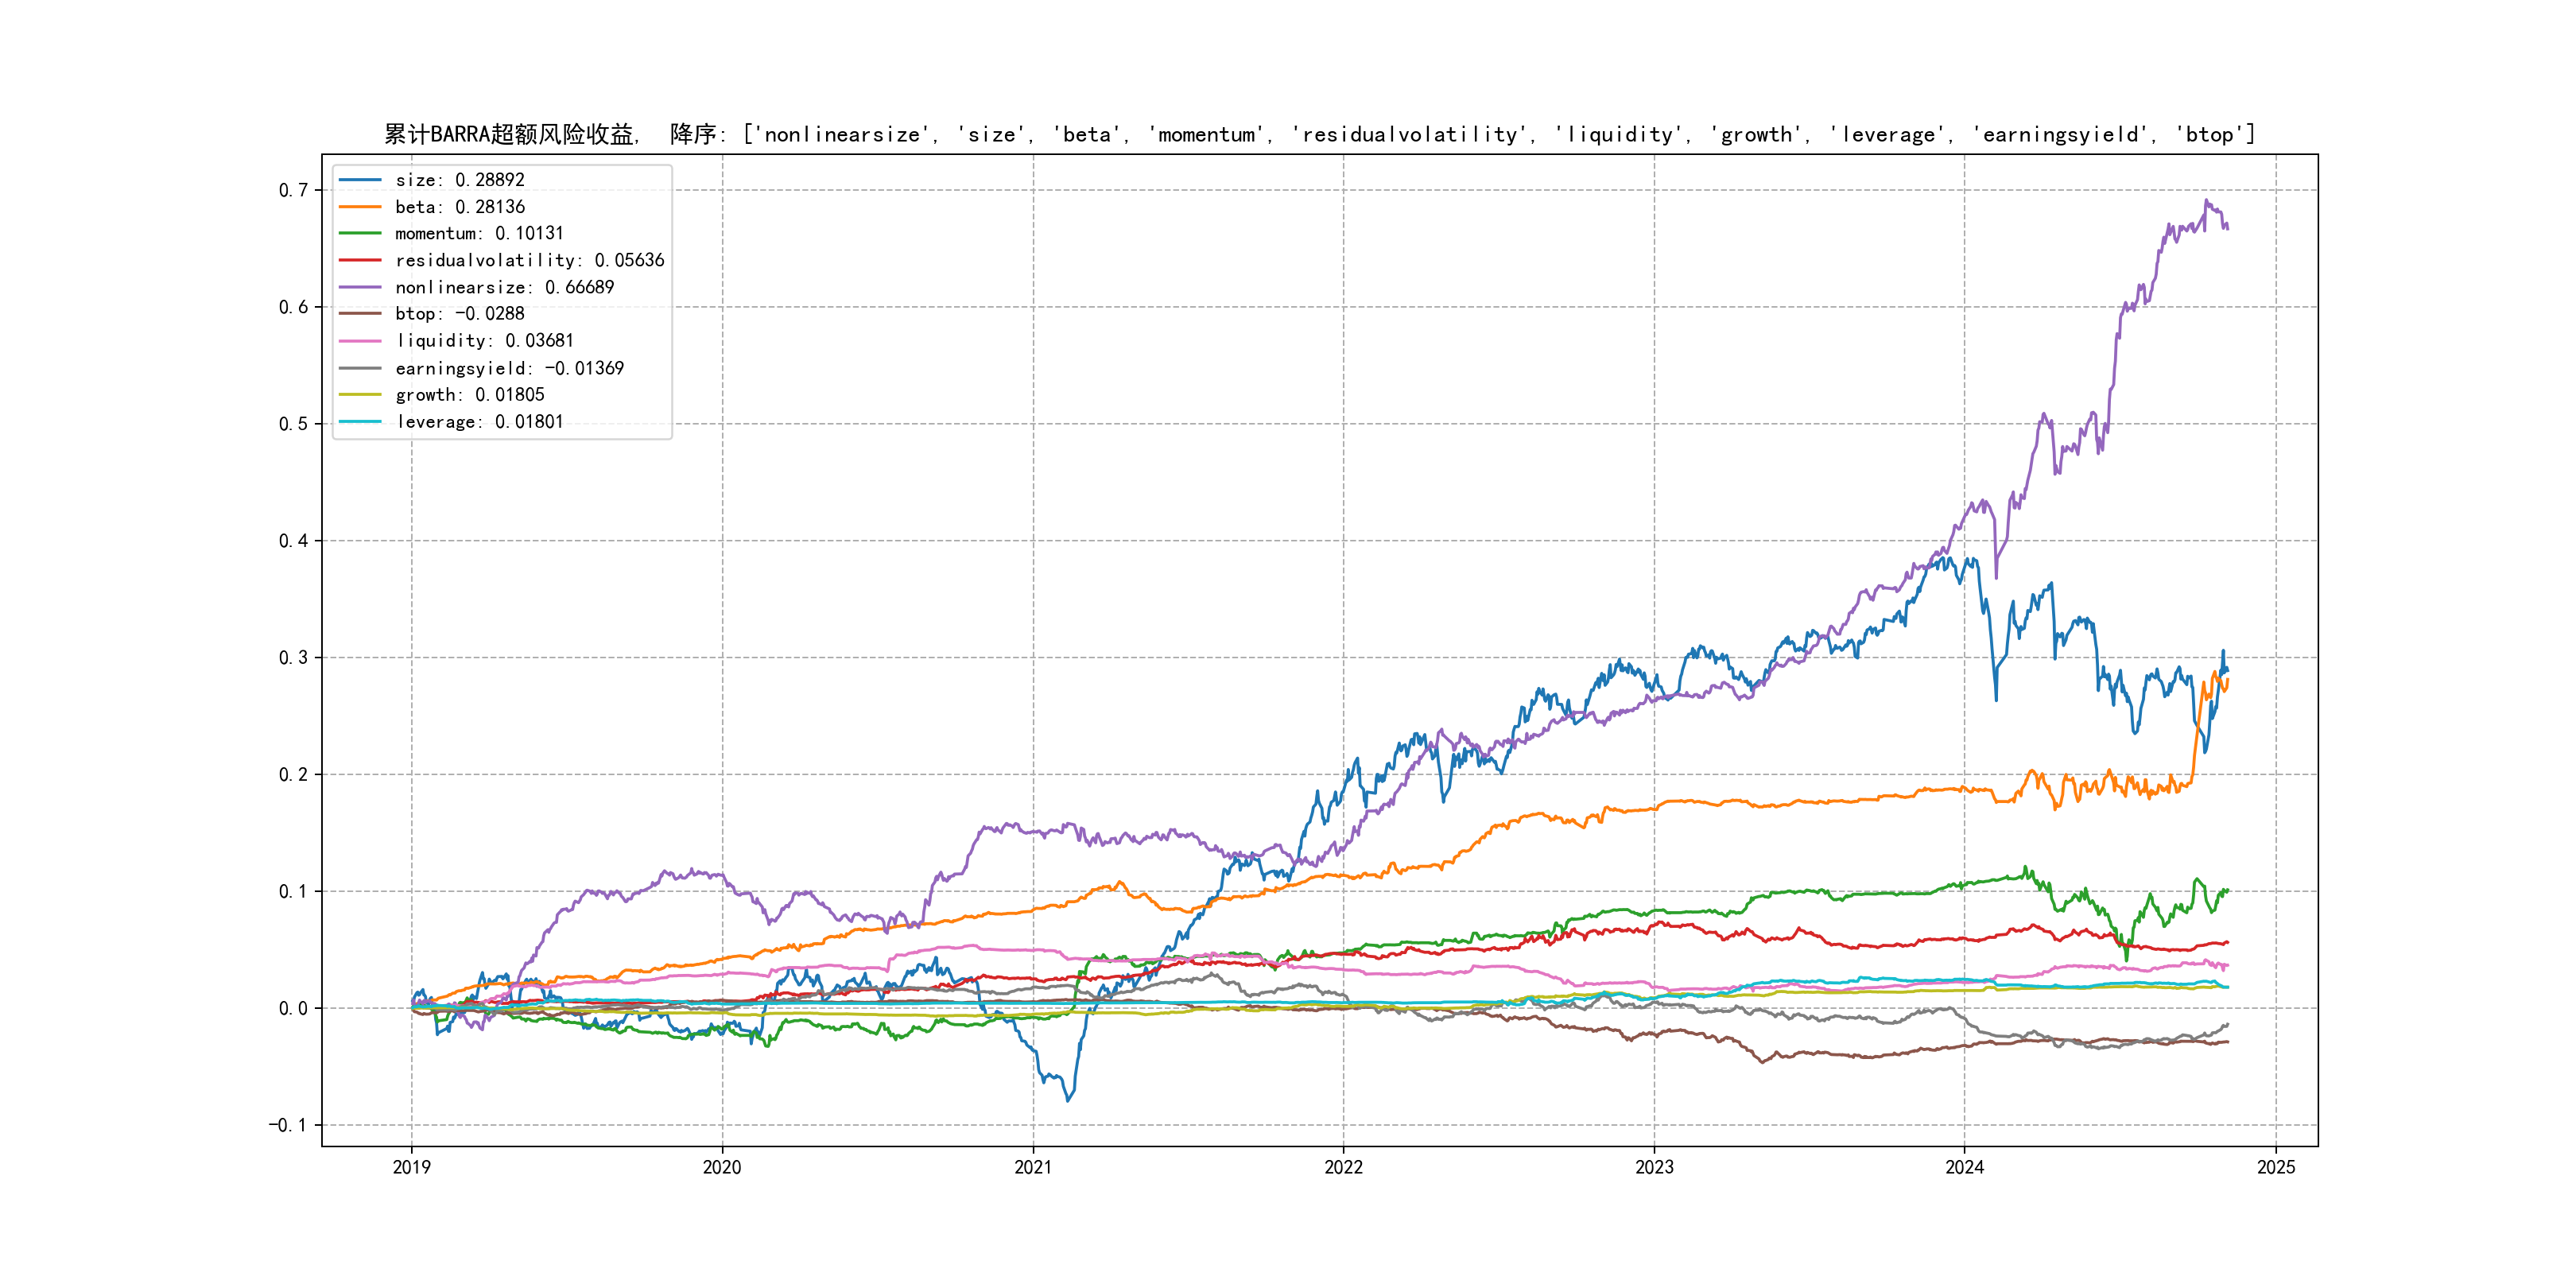This screenshot has width=2576, height=1288.
Task: Click the orange beta legend line swatch
Action: click(360, 207)
